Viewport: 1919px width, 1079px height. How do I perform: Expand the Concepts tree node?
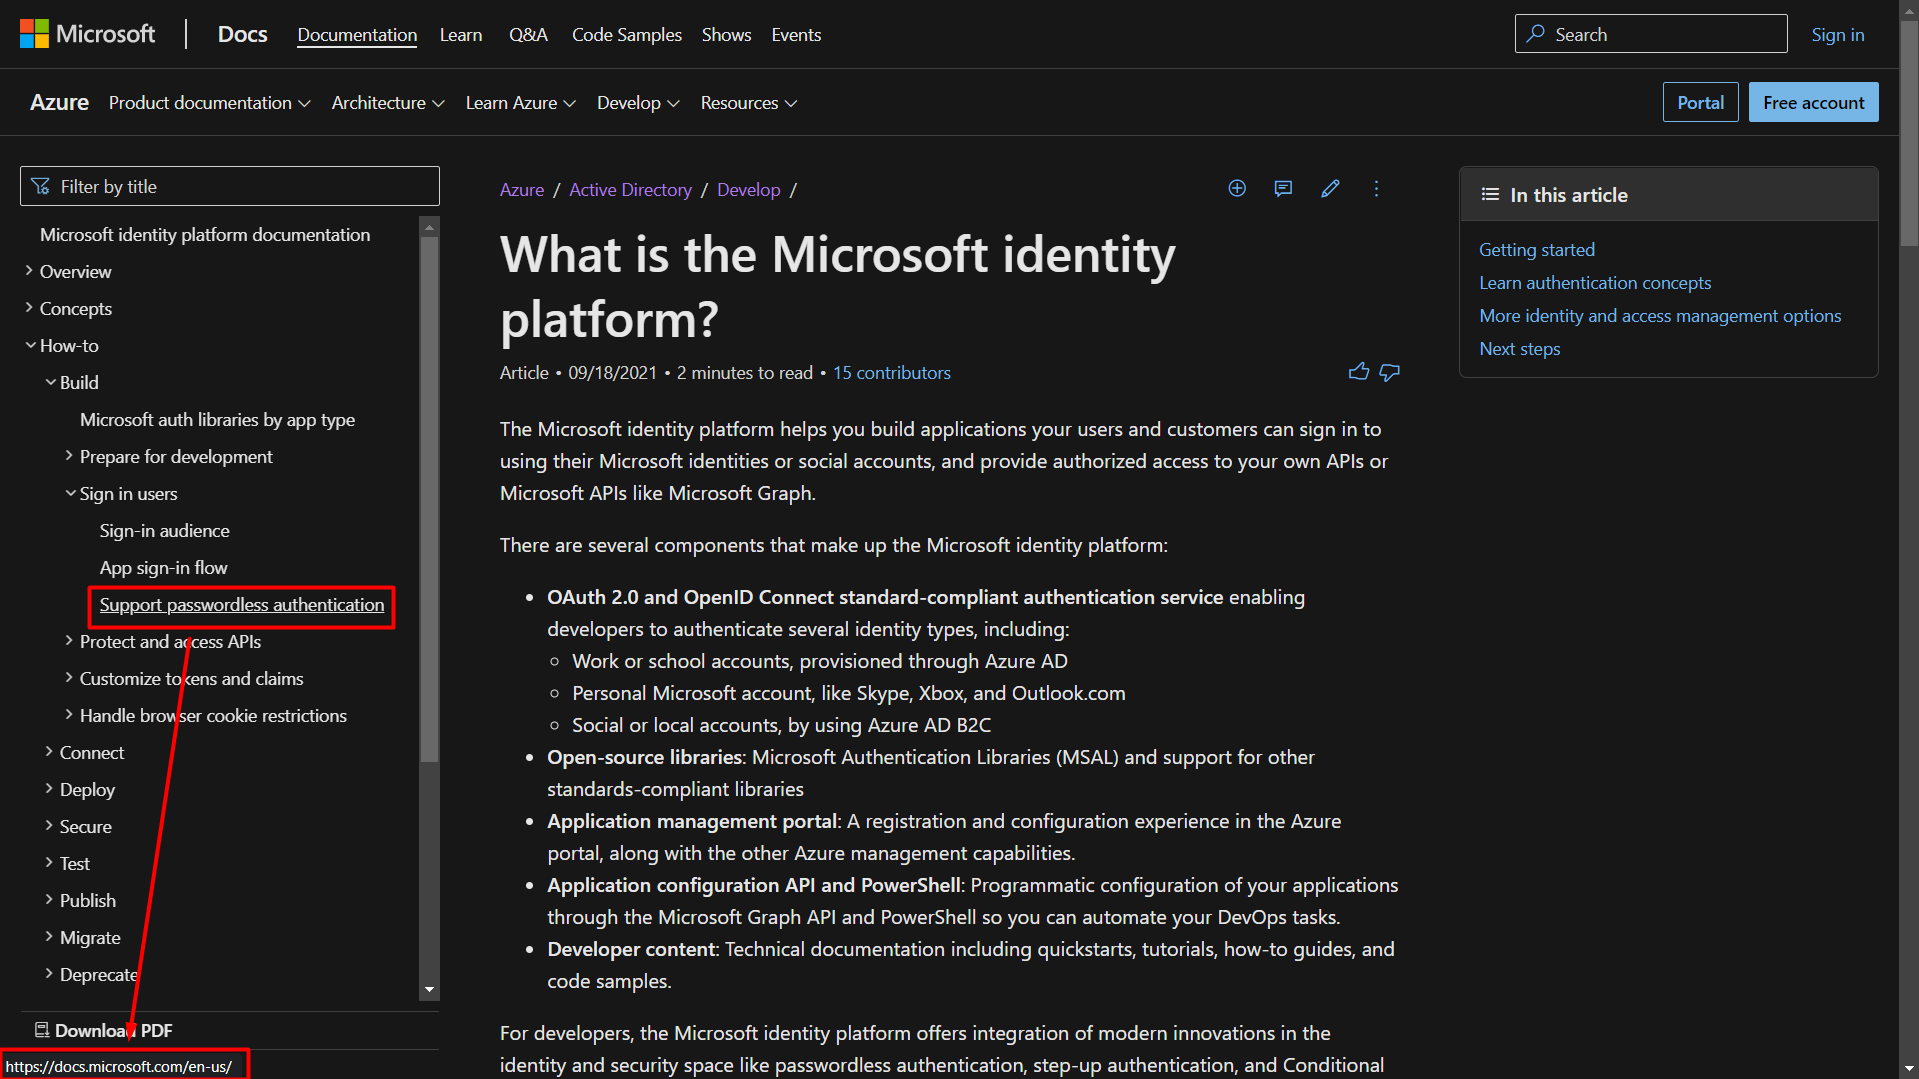29,308
